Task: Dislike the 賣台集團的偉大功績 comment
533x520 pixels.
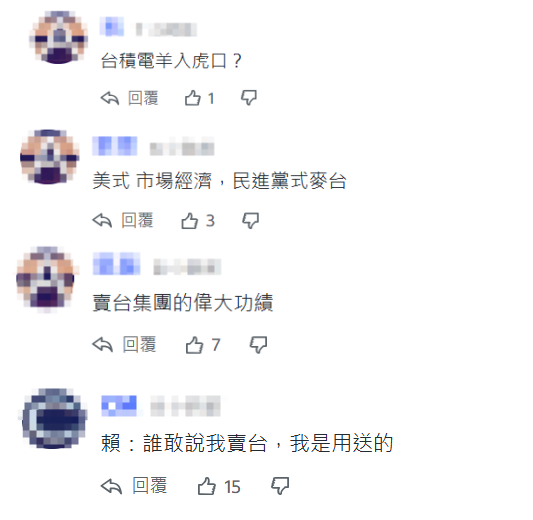Action: (x=258, y=345)
